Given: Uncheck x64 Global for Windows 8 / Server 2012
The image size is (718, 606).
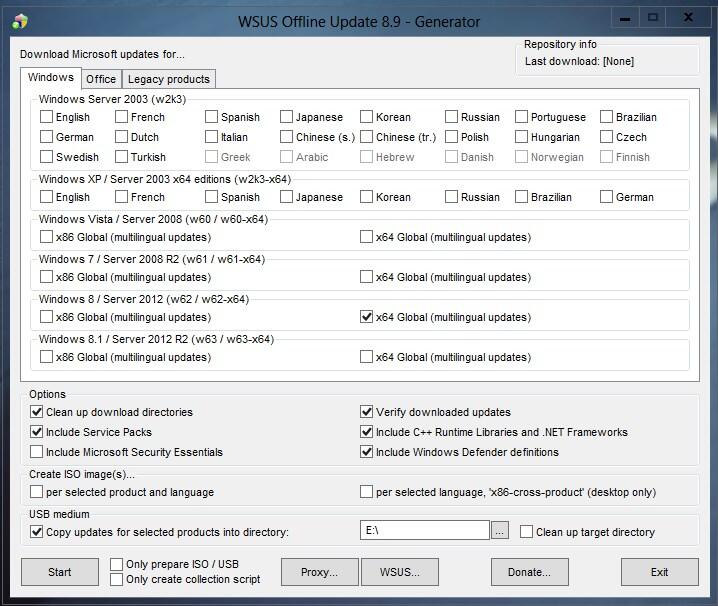Looking at the screenshot, I should pos(366,317).
